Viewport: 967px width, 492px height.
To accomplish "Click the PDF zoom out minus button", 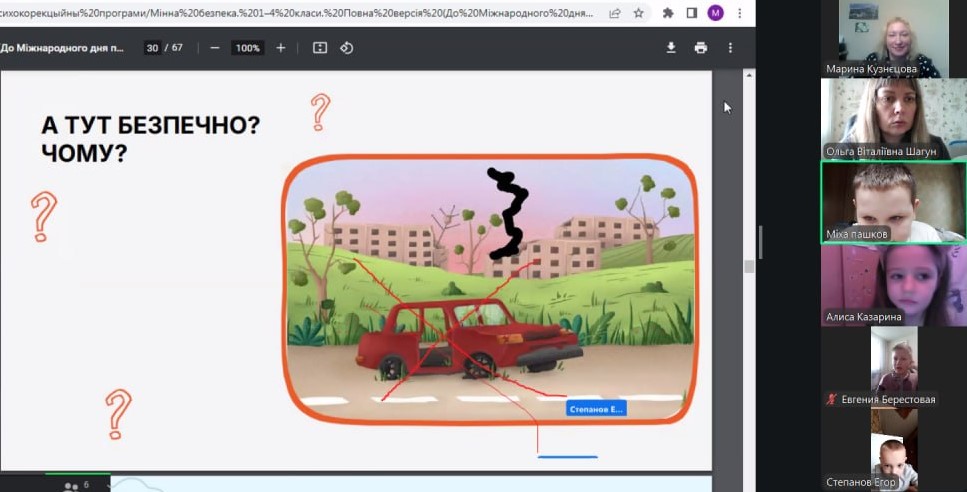I will click(x=215, y=48).
